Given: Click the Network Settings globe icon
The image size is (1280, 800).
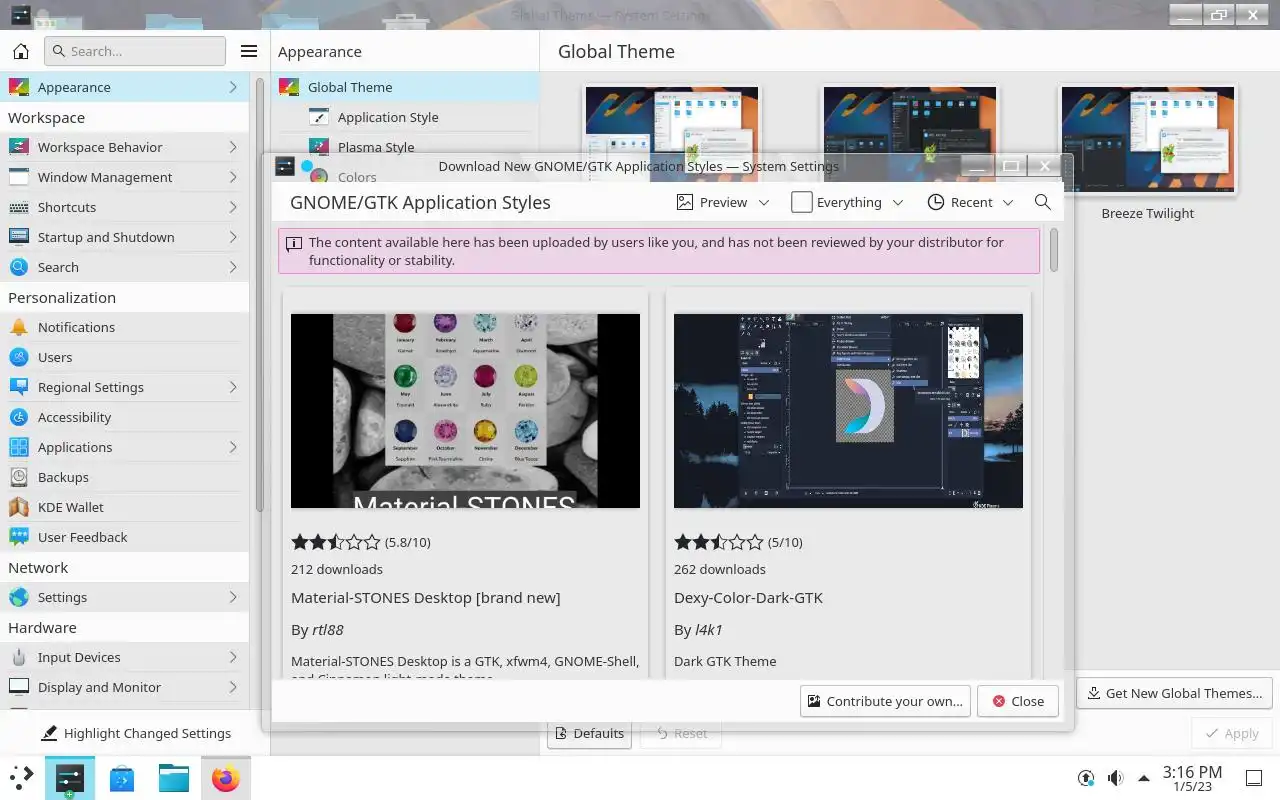Looking at the screenshot, I should click(x=19, y=597).
